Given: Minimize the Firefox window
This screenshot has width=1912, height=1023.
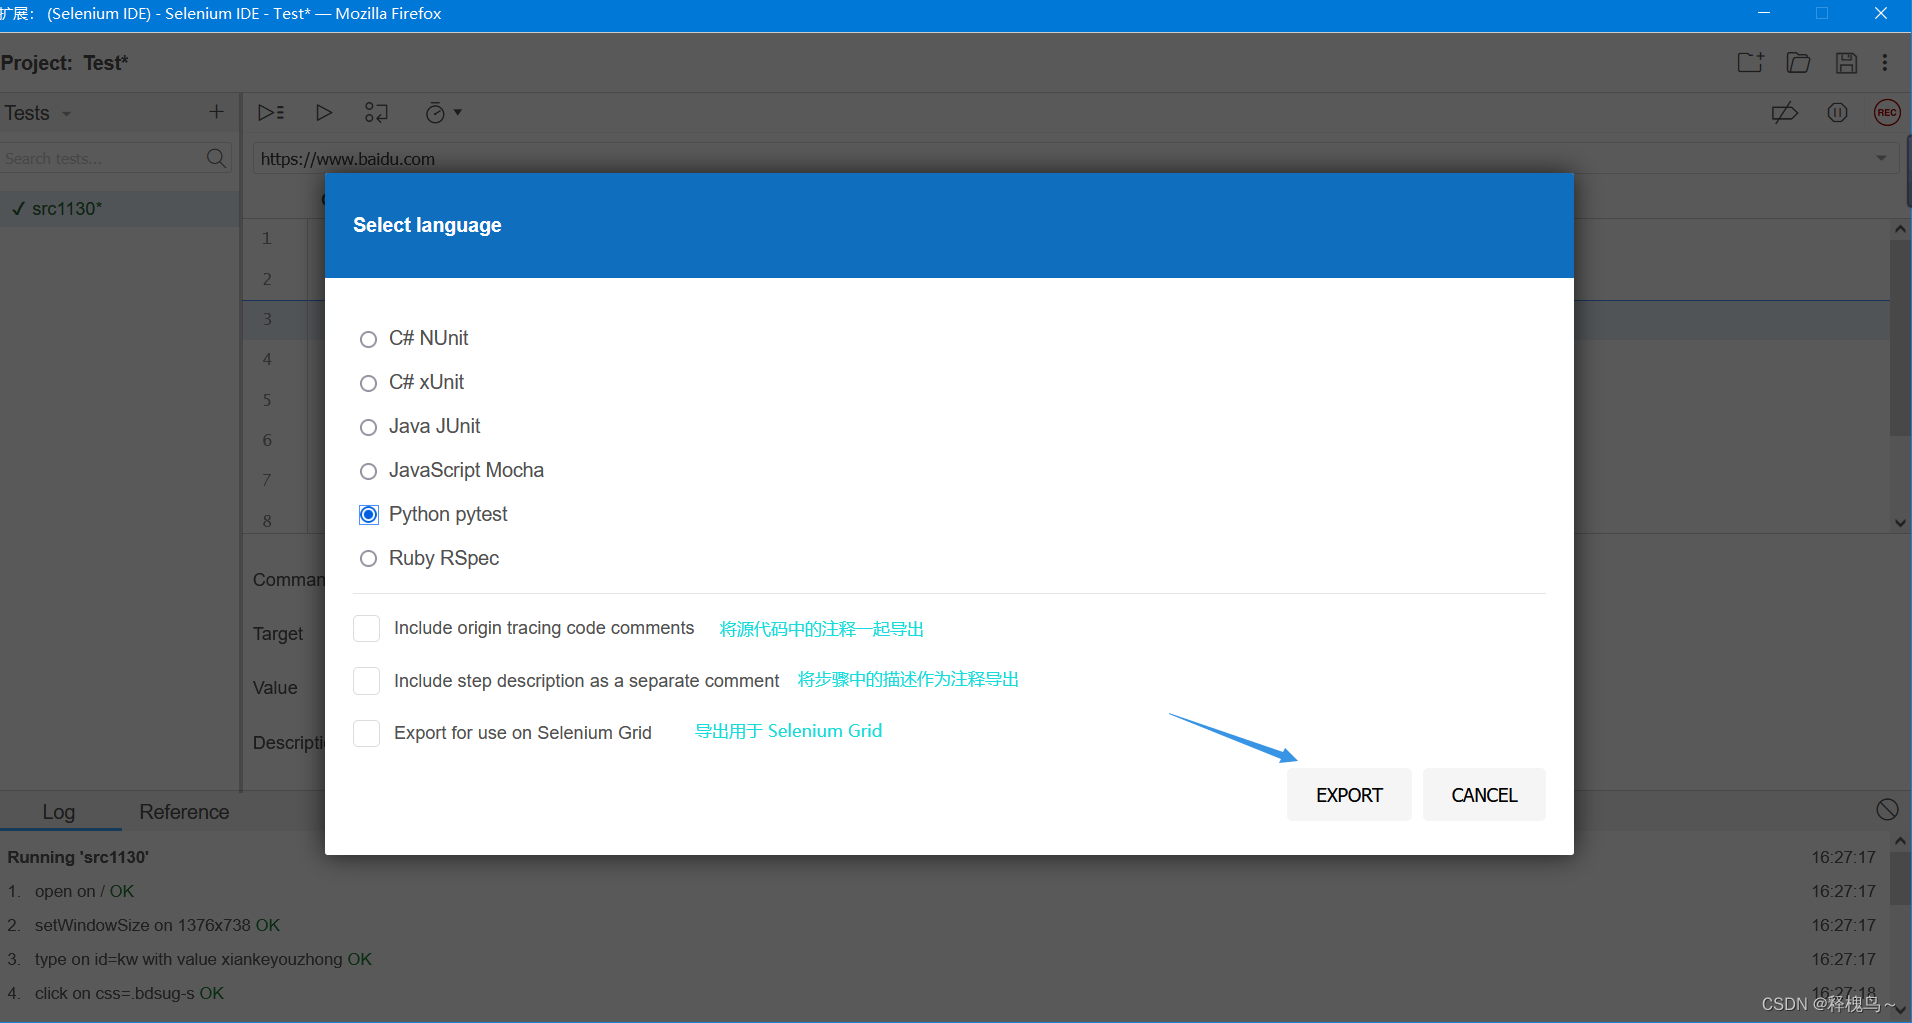Looking at the screenshot, I should click(x=1764, y=13).
